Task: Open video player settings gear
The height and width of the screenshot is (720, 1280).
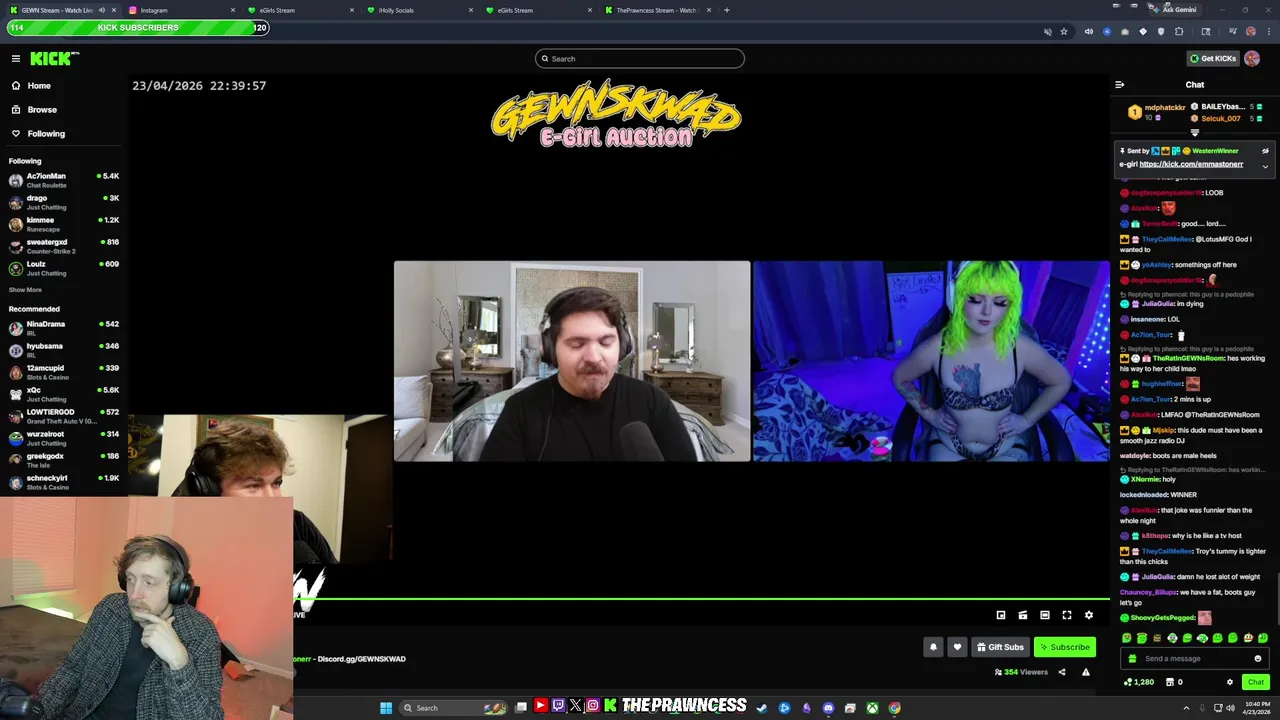Action: point(1089,615)
